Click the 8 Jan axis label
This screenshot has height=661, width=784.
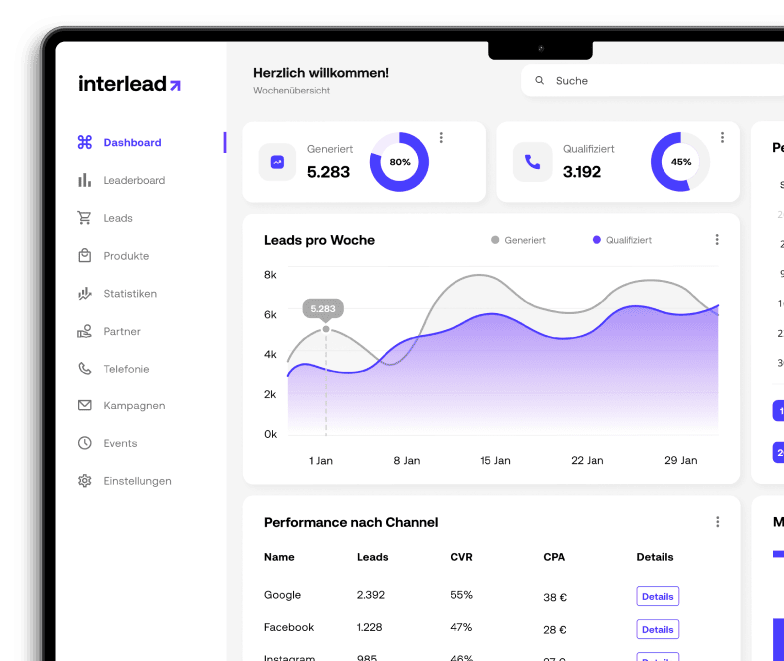[x=406, y=460]
